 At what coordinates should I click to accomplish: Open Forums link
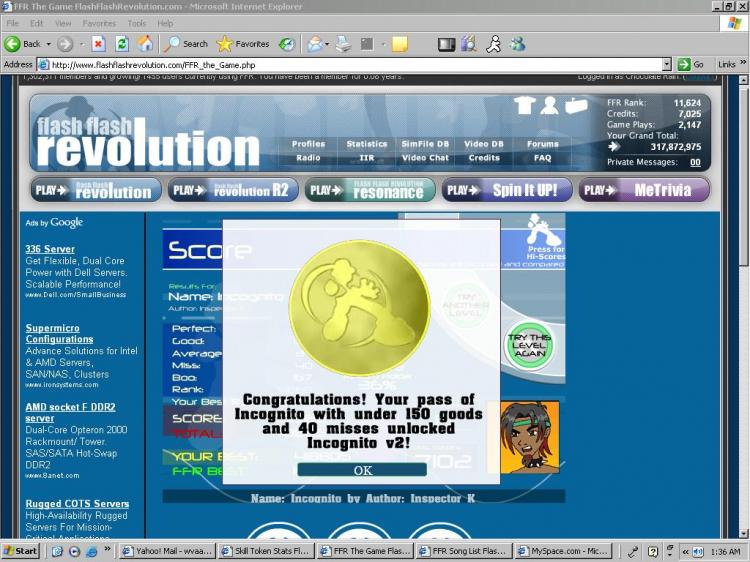(543, 144)
